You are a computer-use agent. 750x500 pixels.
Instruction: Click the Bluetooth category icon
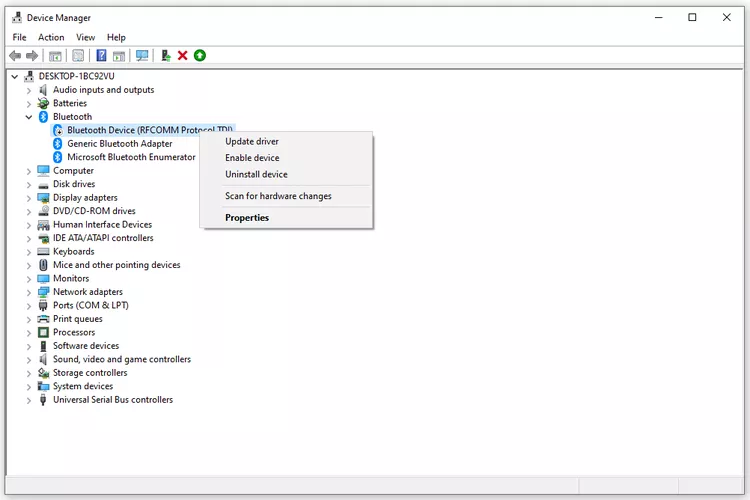coord(43,117)
